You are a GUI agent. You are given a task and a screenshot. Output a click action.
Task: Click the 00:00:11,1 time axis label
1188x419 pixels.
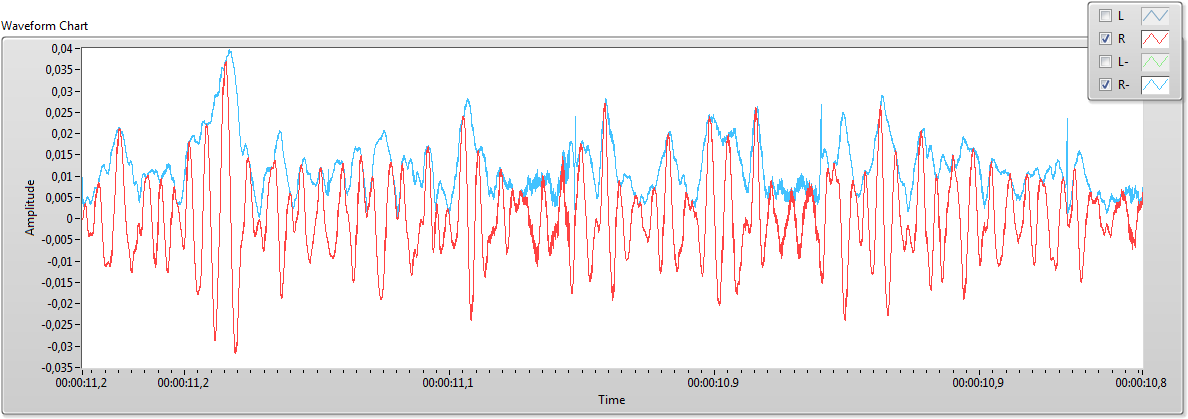[449, 383]
